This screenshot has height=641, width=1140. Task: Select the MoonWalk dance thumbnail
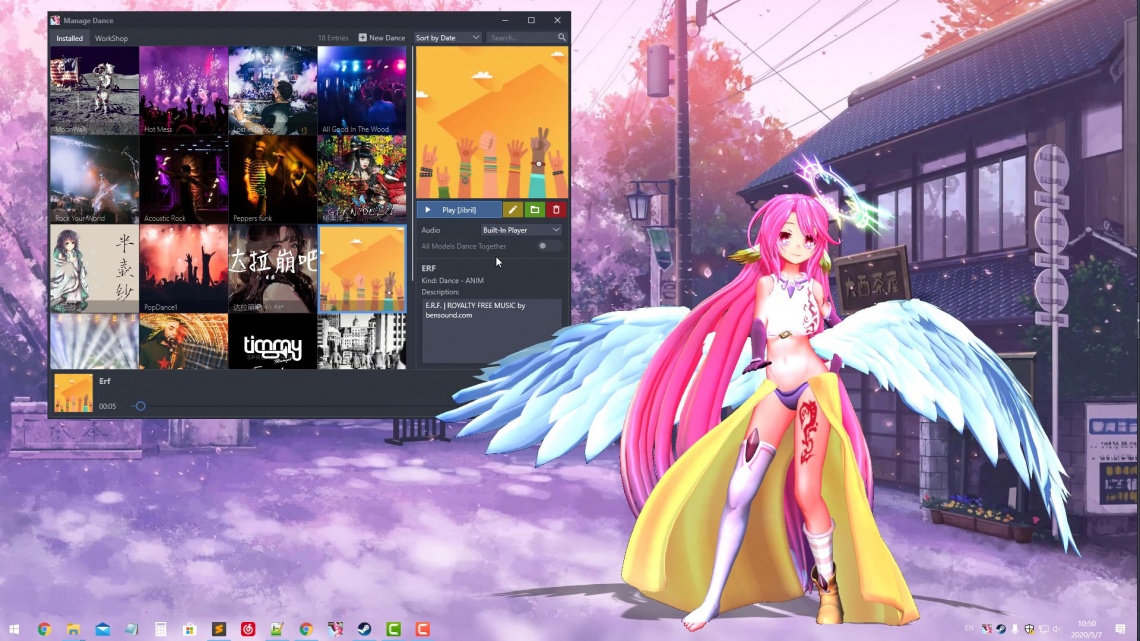coord(95,91)
